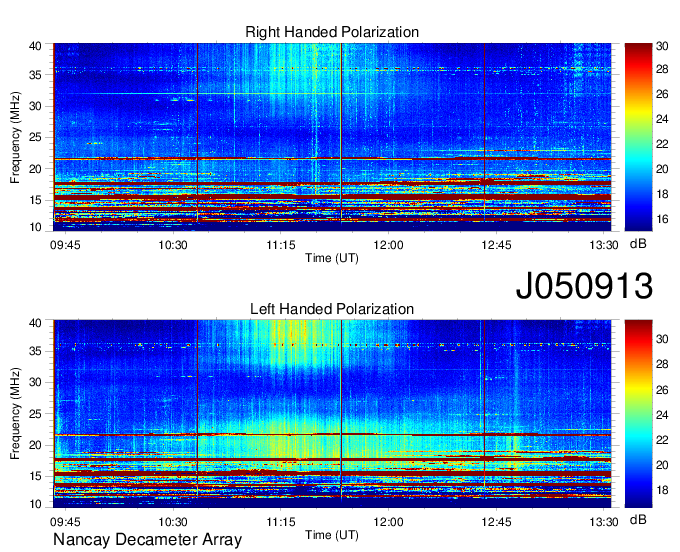Click the bottom plot's color scale bar
Screen dimensions: 680x552
(638, 414)
